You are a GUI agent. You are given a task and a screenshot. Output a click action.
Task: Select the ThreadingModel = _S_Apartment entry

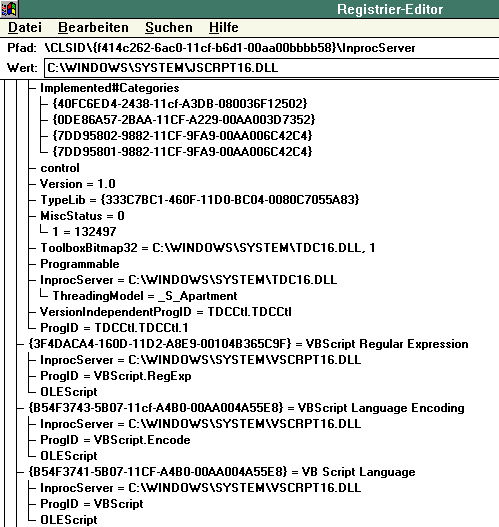tap(145, 296)
